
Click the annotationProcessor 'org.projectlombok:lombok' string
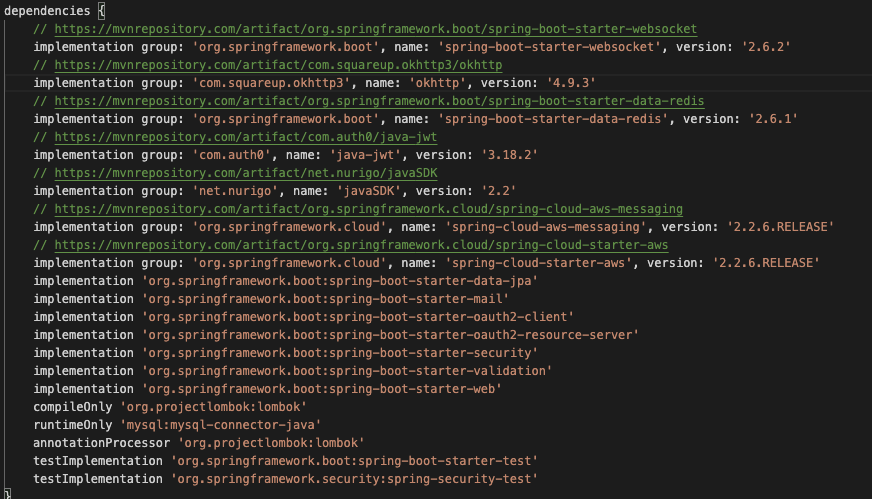271,443
